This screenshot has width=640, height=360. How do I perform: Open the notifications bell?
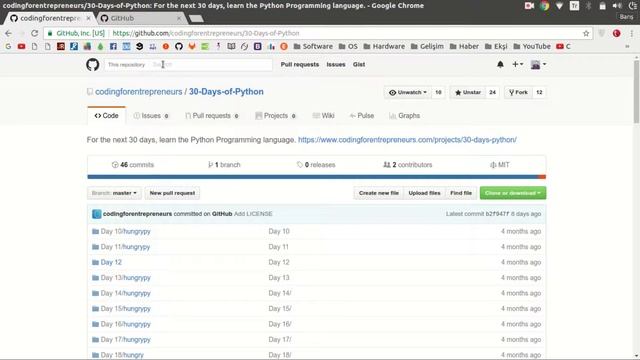(x=500, y=64)
